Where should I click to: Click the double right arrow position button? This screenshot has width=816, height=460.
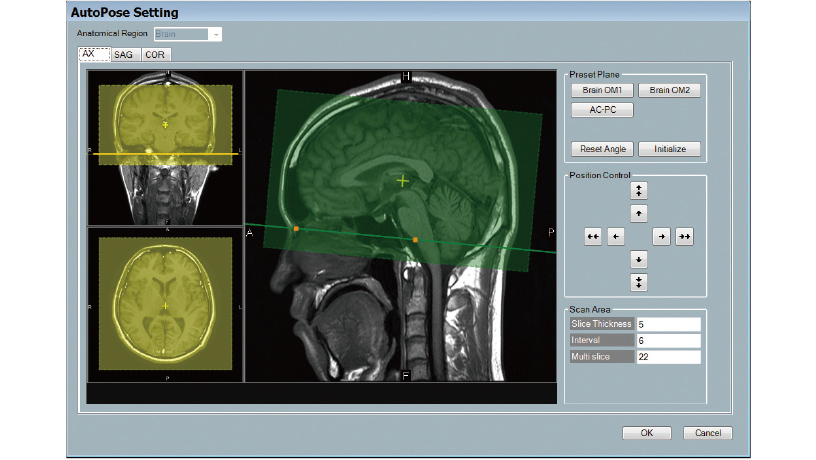[x=685, y=236]
